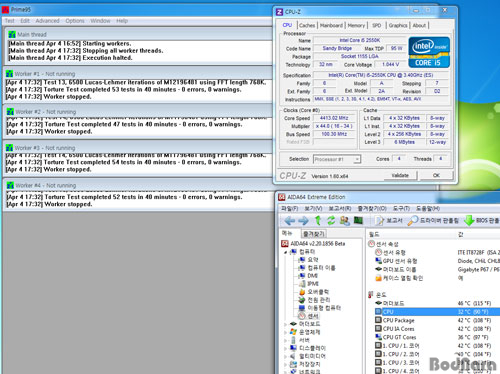This screenshot has height=374, width=500.
Task: Click the OK button in CPU-Z
Action: pyautogui.click(x=436, y=175)
